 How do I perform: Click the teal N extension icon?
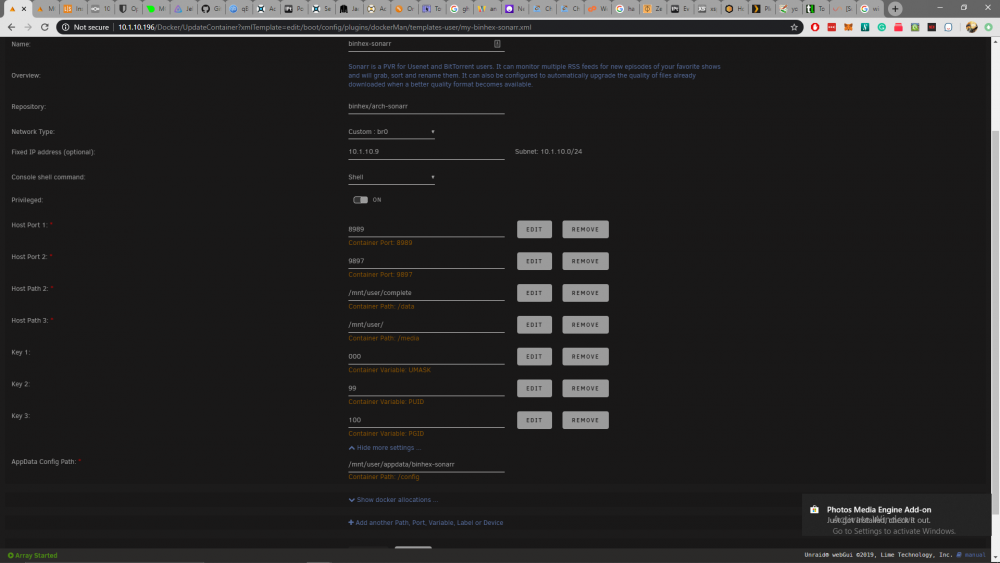[x=865, y=27]
